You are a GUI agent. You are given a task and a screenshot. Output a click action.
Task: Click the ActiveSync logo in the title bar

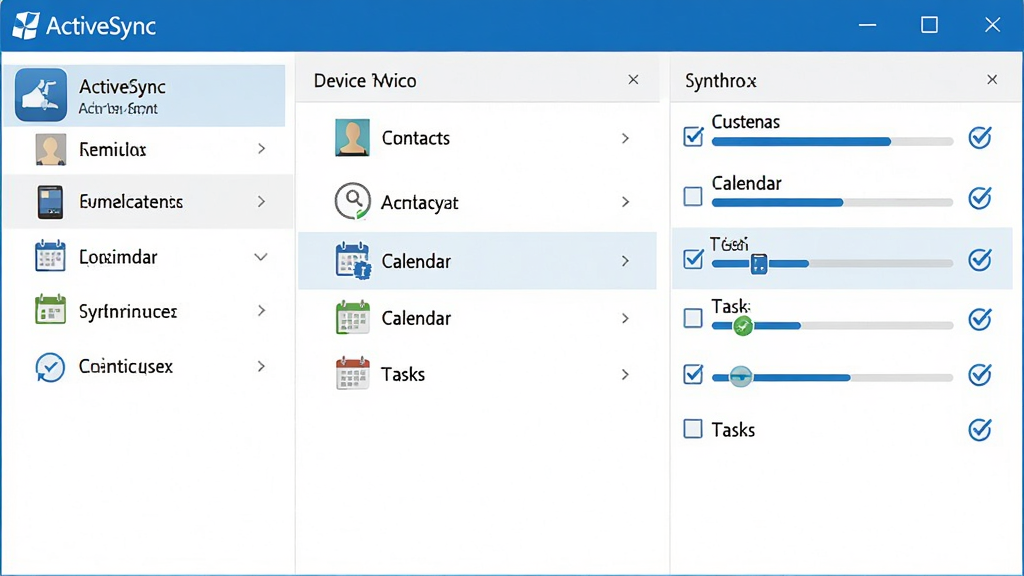pos(26,25)
